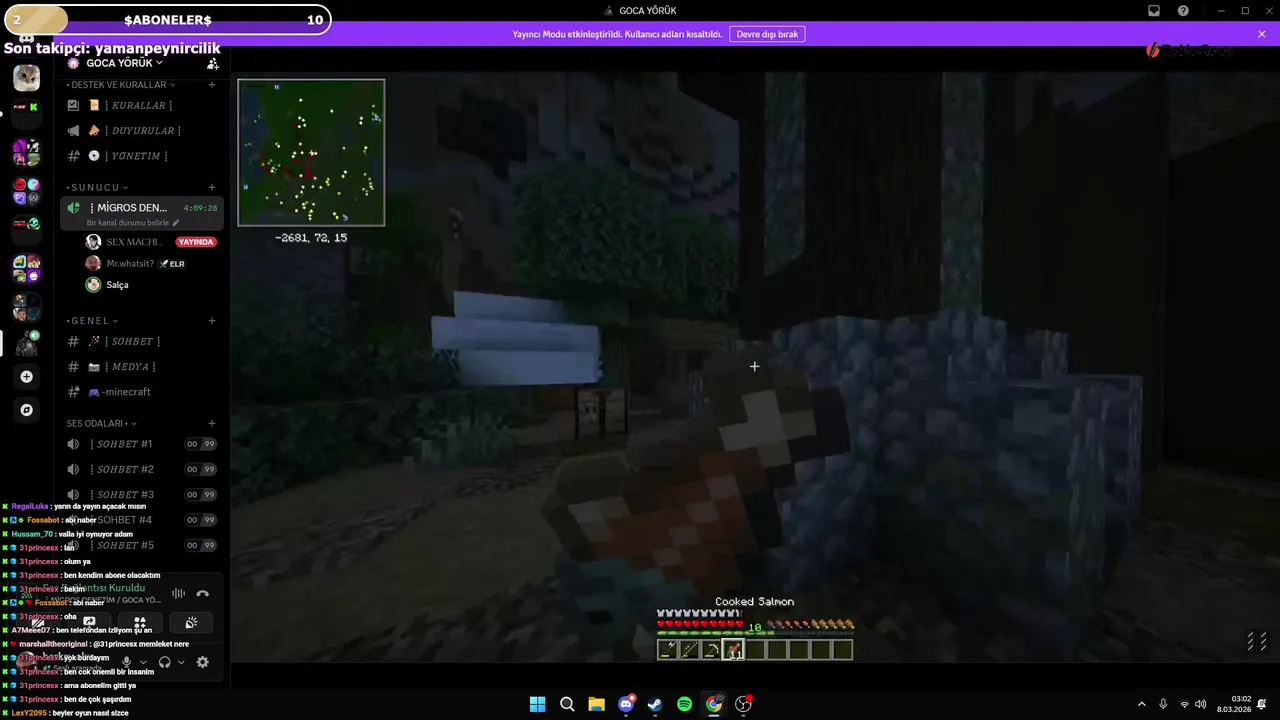The height and width of the screenshot is (720, 1280).
Task: Select the highlighted Cooked Salmon hotbar slot
Action: [x=734, y=650]
